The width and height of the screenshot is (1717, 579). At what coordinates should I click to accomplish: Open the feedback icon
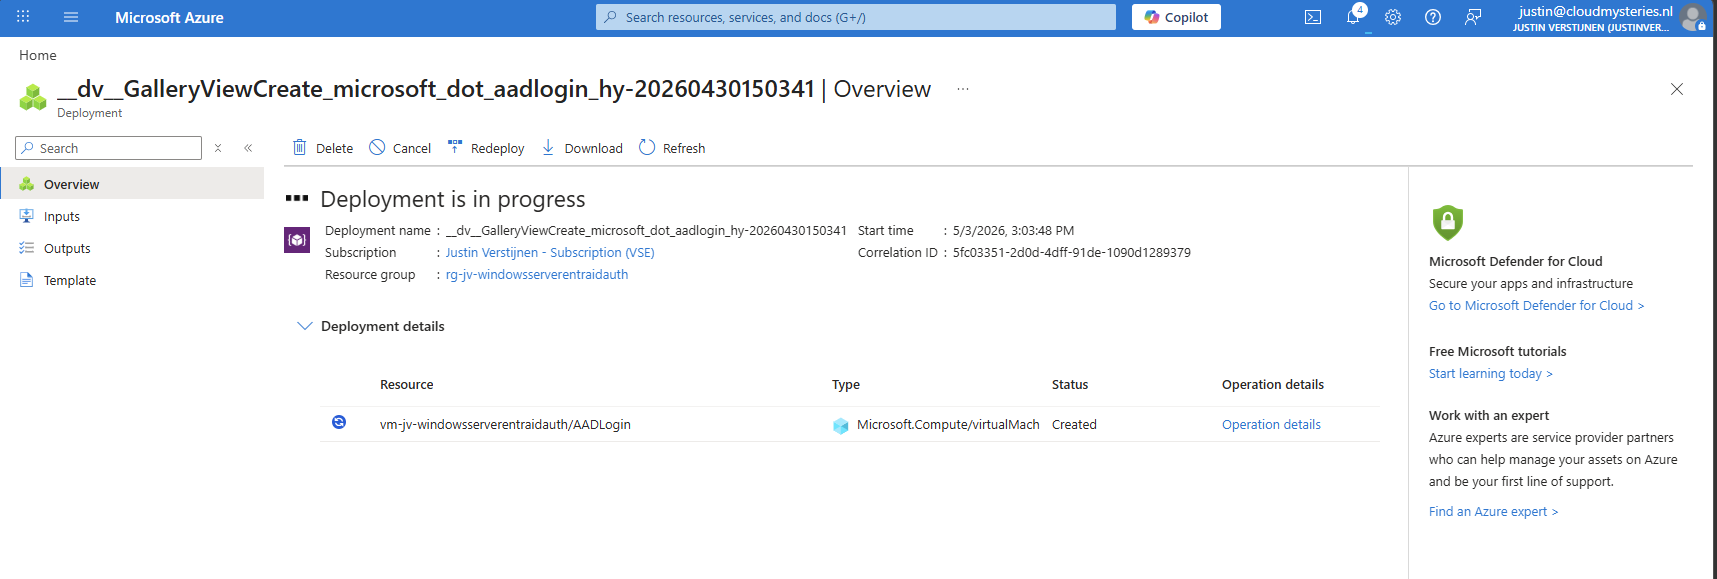1473,17
